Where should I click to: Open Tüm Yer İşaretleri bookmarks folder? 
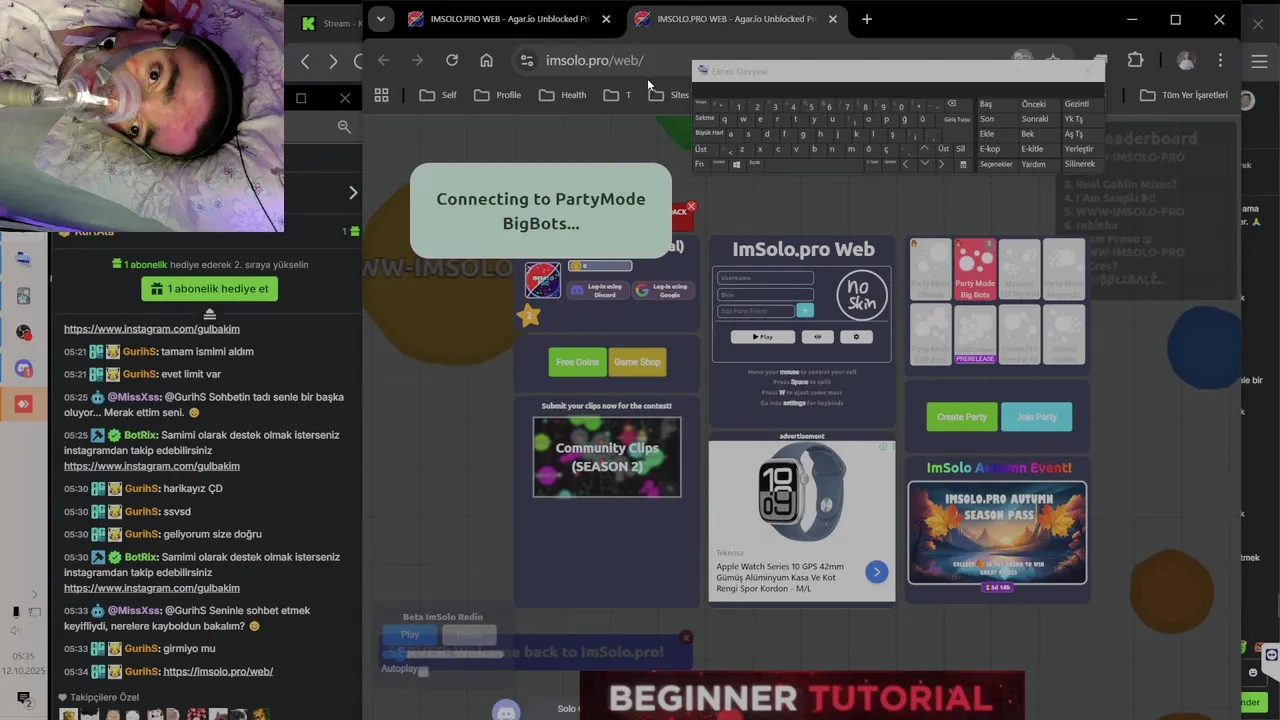1184,95
